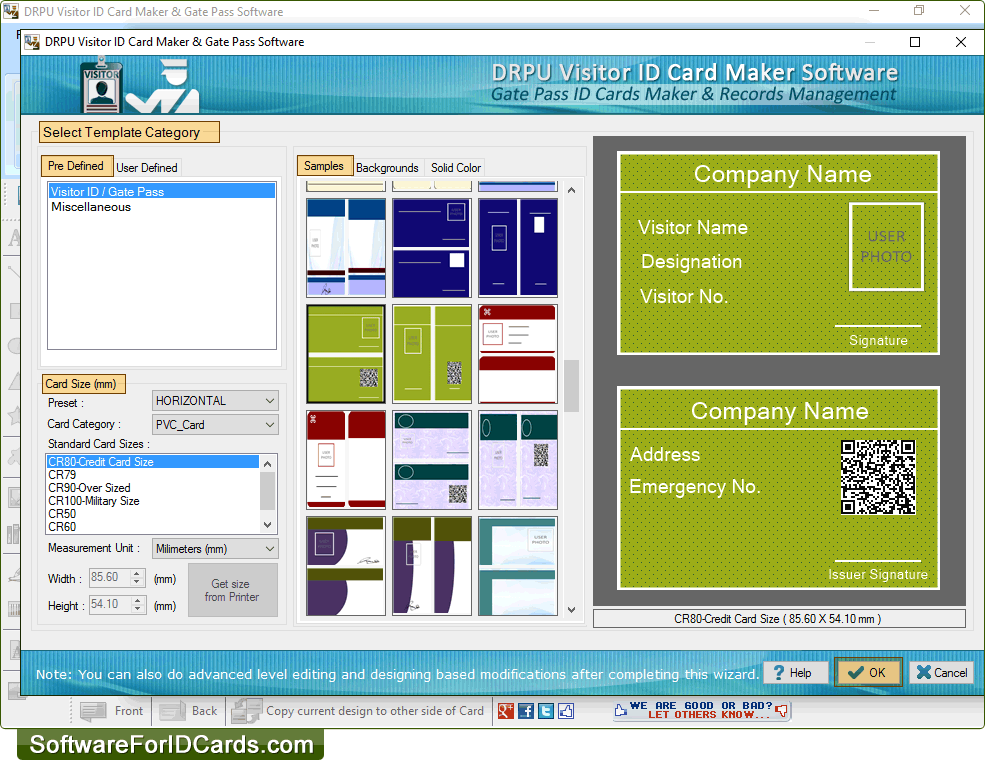Click the thumbs-up like icon
This screenshot has height=760, width=985.
566,711
